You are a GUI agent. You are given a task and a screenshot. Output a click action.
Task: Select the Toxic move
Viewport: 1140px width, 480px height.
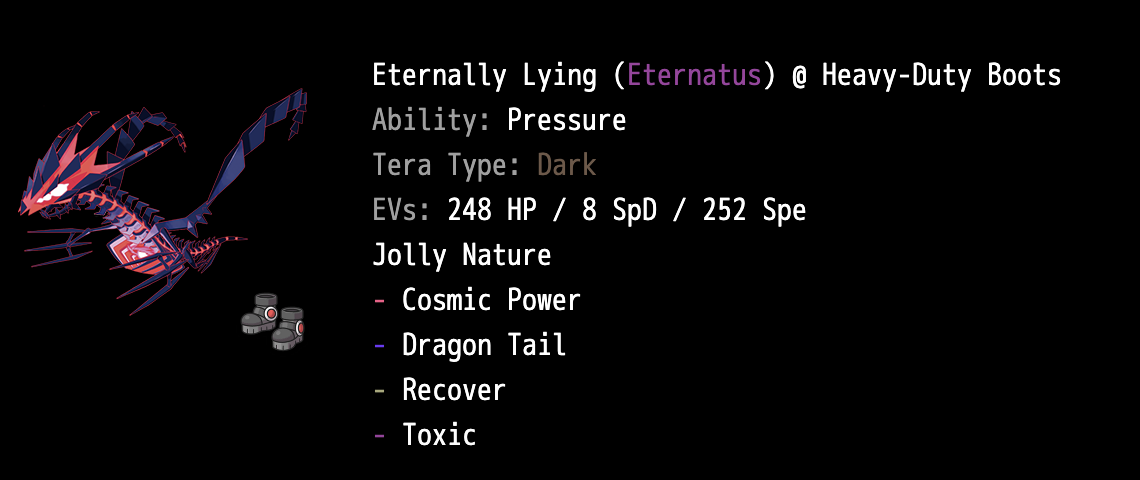pyautogui.click(x=439, y=435)
